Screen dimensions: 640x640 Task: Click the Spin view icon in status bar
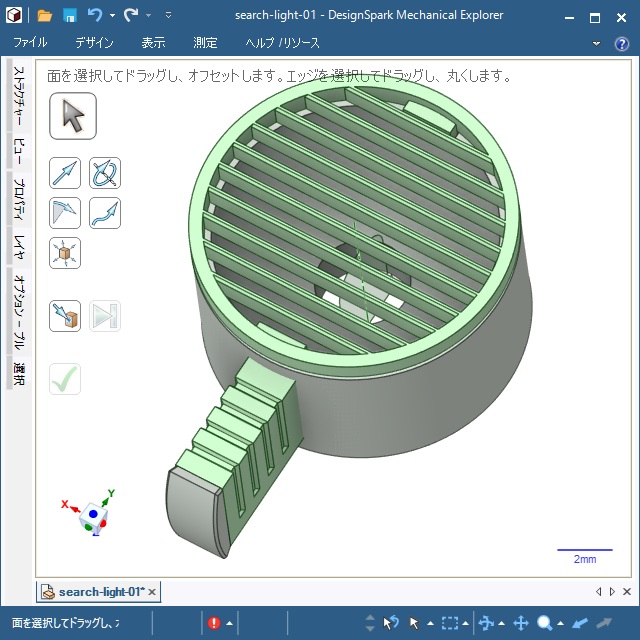point(487,623)
